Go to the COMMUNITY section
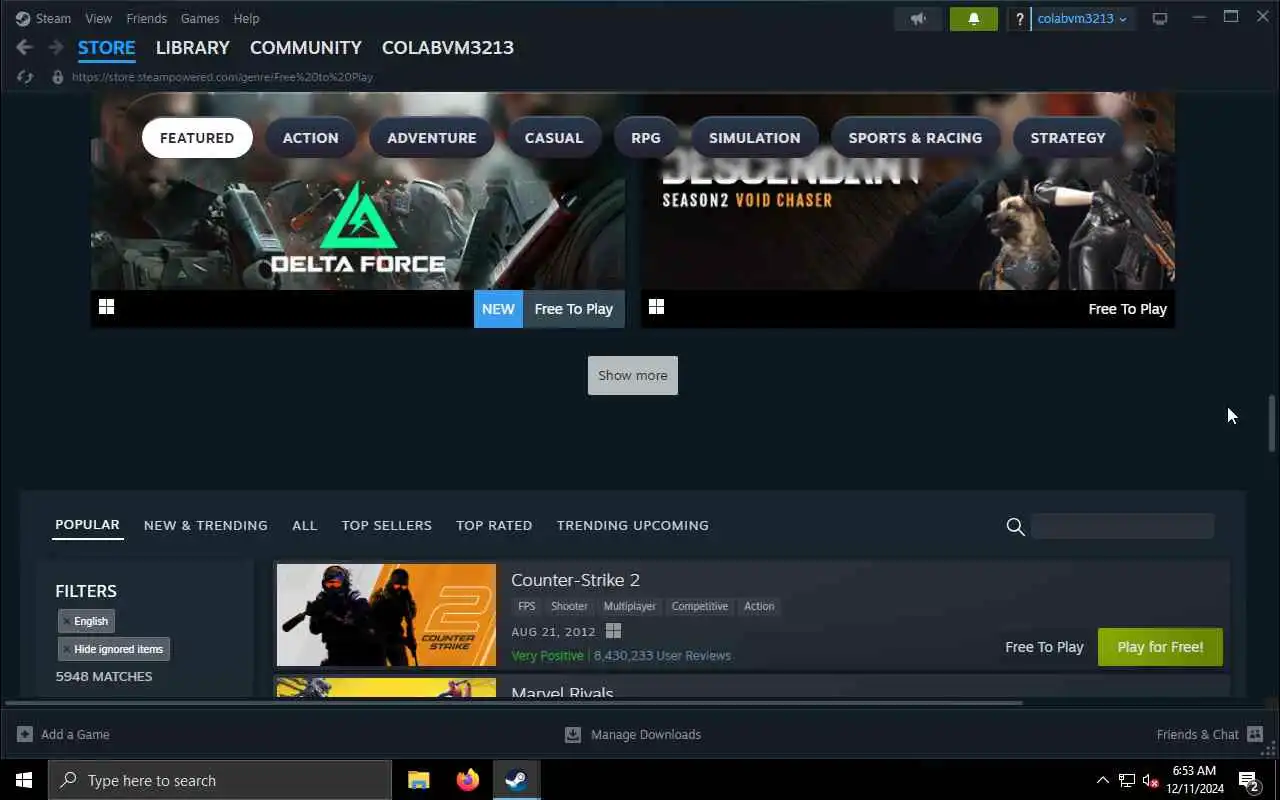 305,48
